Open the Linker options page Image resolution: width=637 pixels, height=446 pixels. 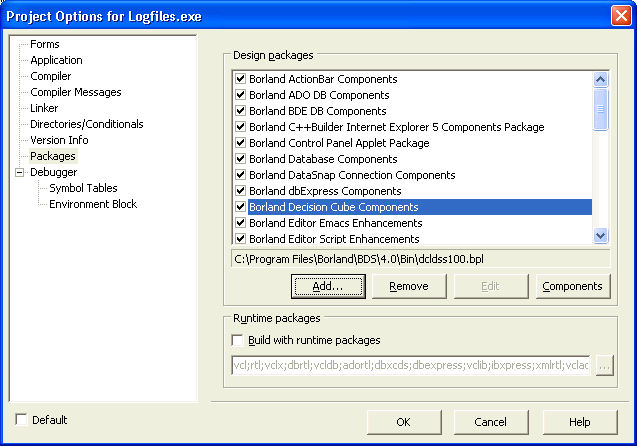point(44,108)
